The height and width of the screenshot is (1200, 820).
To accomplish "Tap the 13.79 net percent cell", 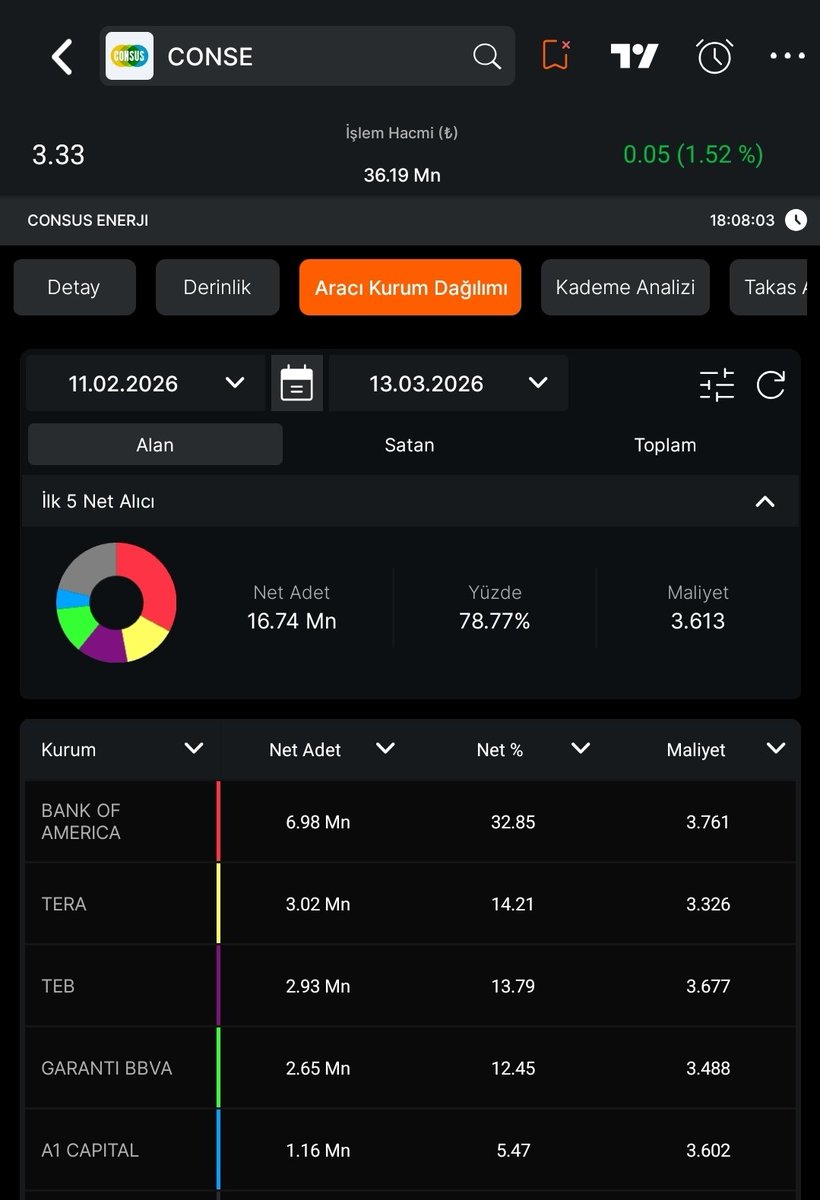I will pyautogui.click(x=513, y=986).
